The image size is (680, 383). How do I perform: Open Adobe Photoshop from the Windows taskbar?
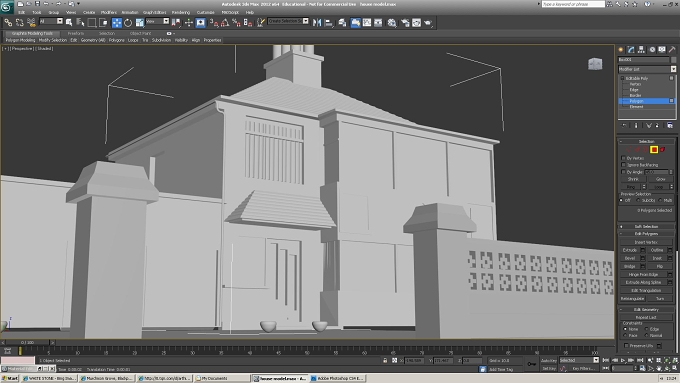[337, 379]
